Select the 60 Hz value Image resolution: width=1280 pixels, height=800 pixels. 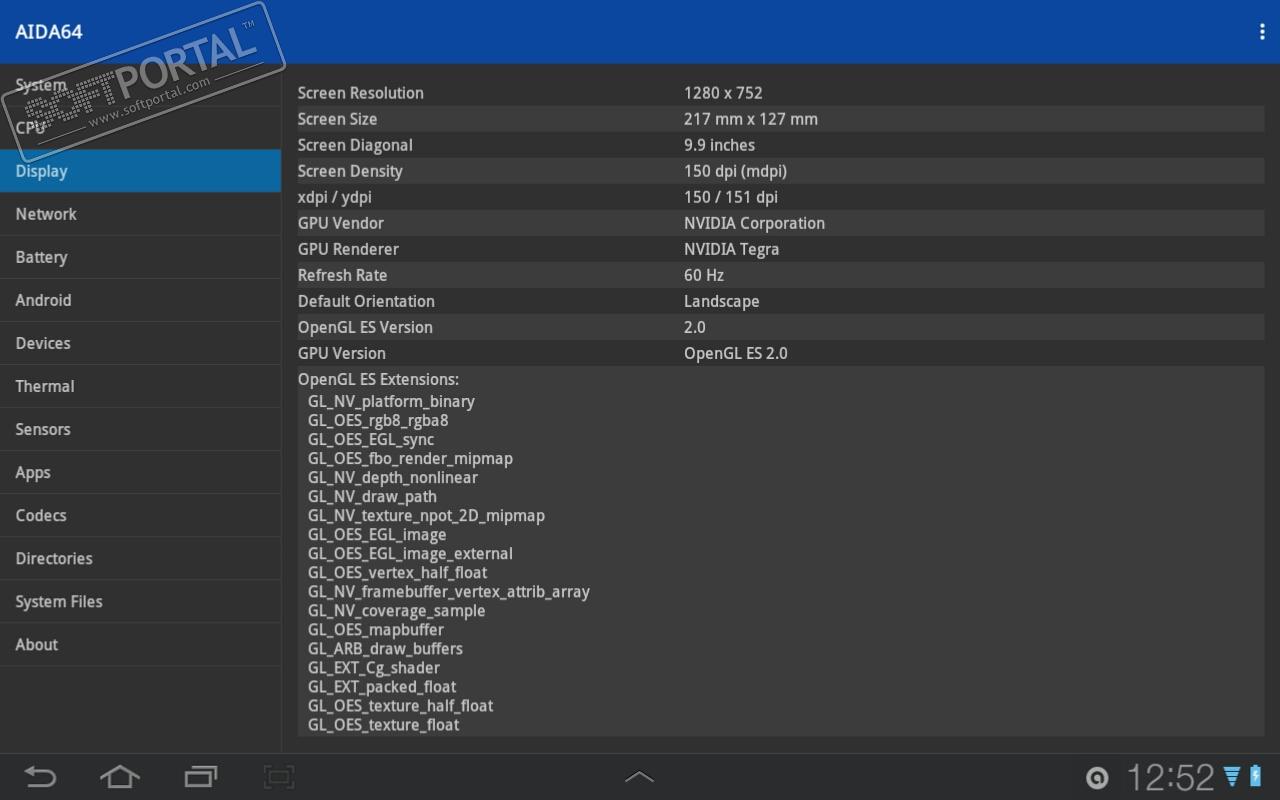tap(704, 275)
